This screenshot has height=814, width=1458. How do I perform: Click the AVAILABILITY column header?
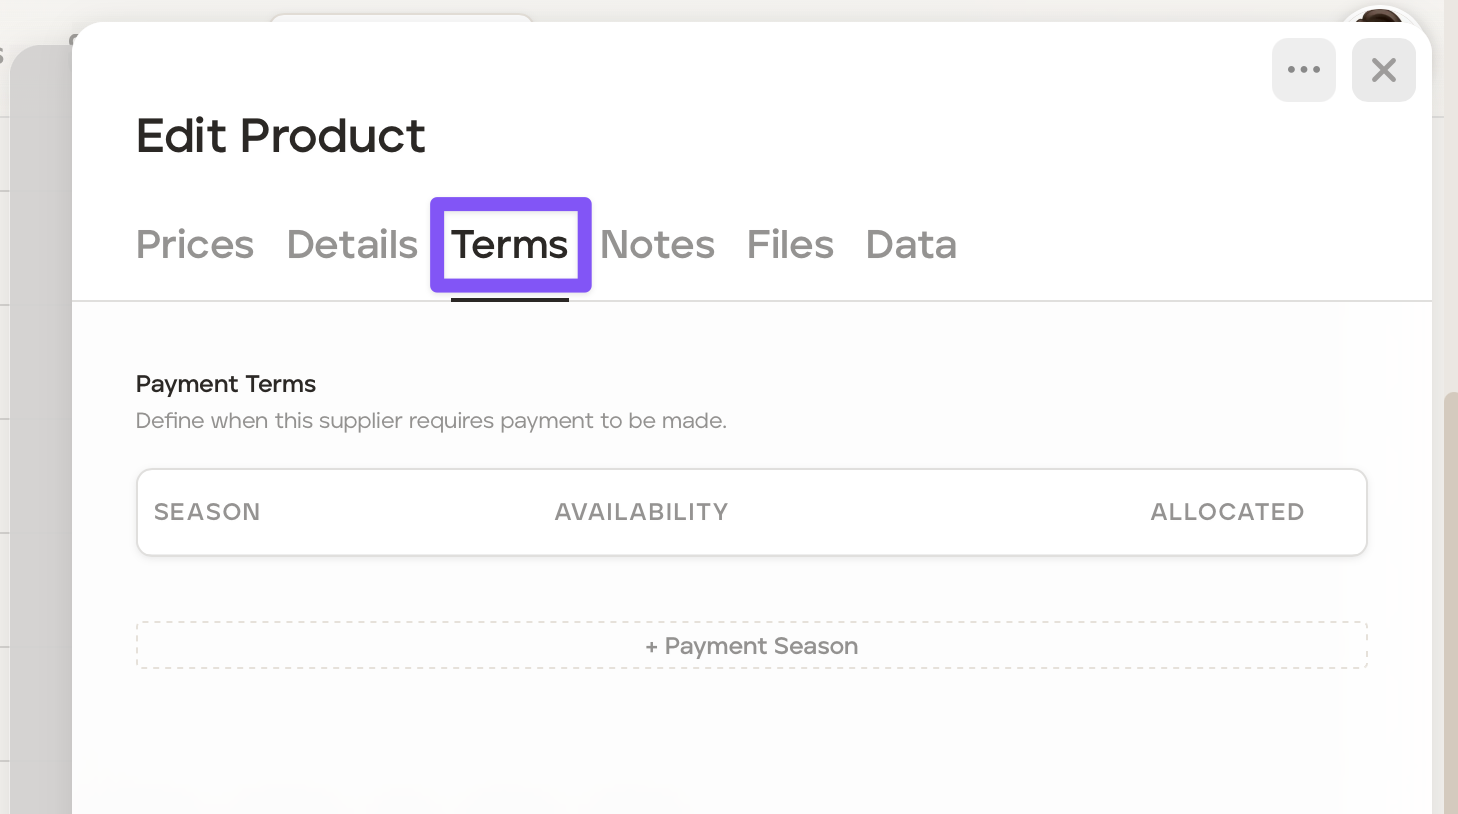pyautogui.click(x=641, y=512)
